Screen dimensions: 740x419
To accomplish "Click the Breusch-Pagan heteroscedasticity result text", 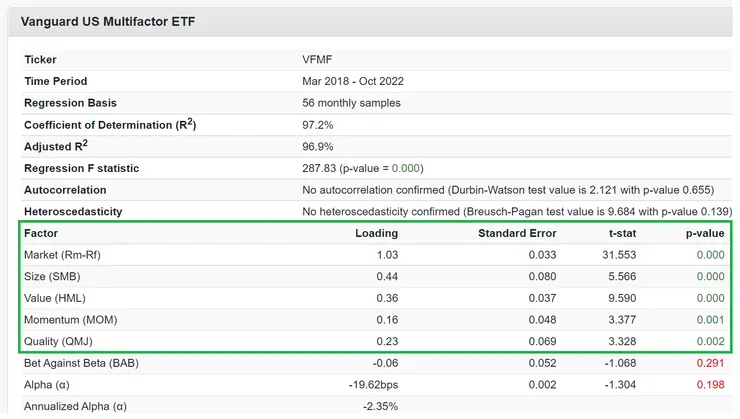I will (x=516, y=212).
